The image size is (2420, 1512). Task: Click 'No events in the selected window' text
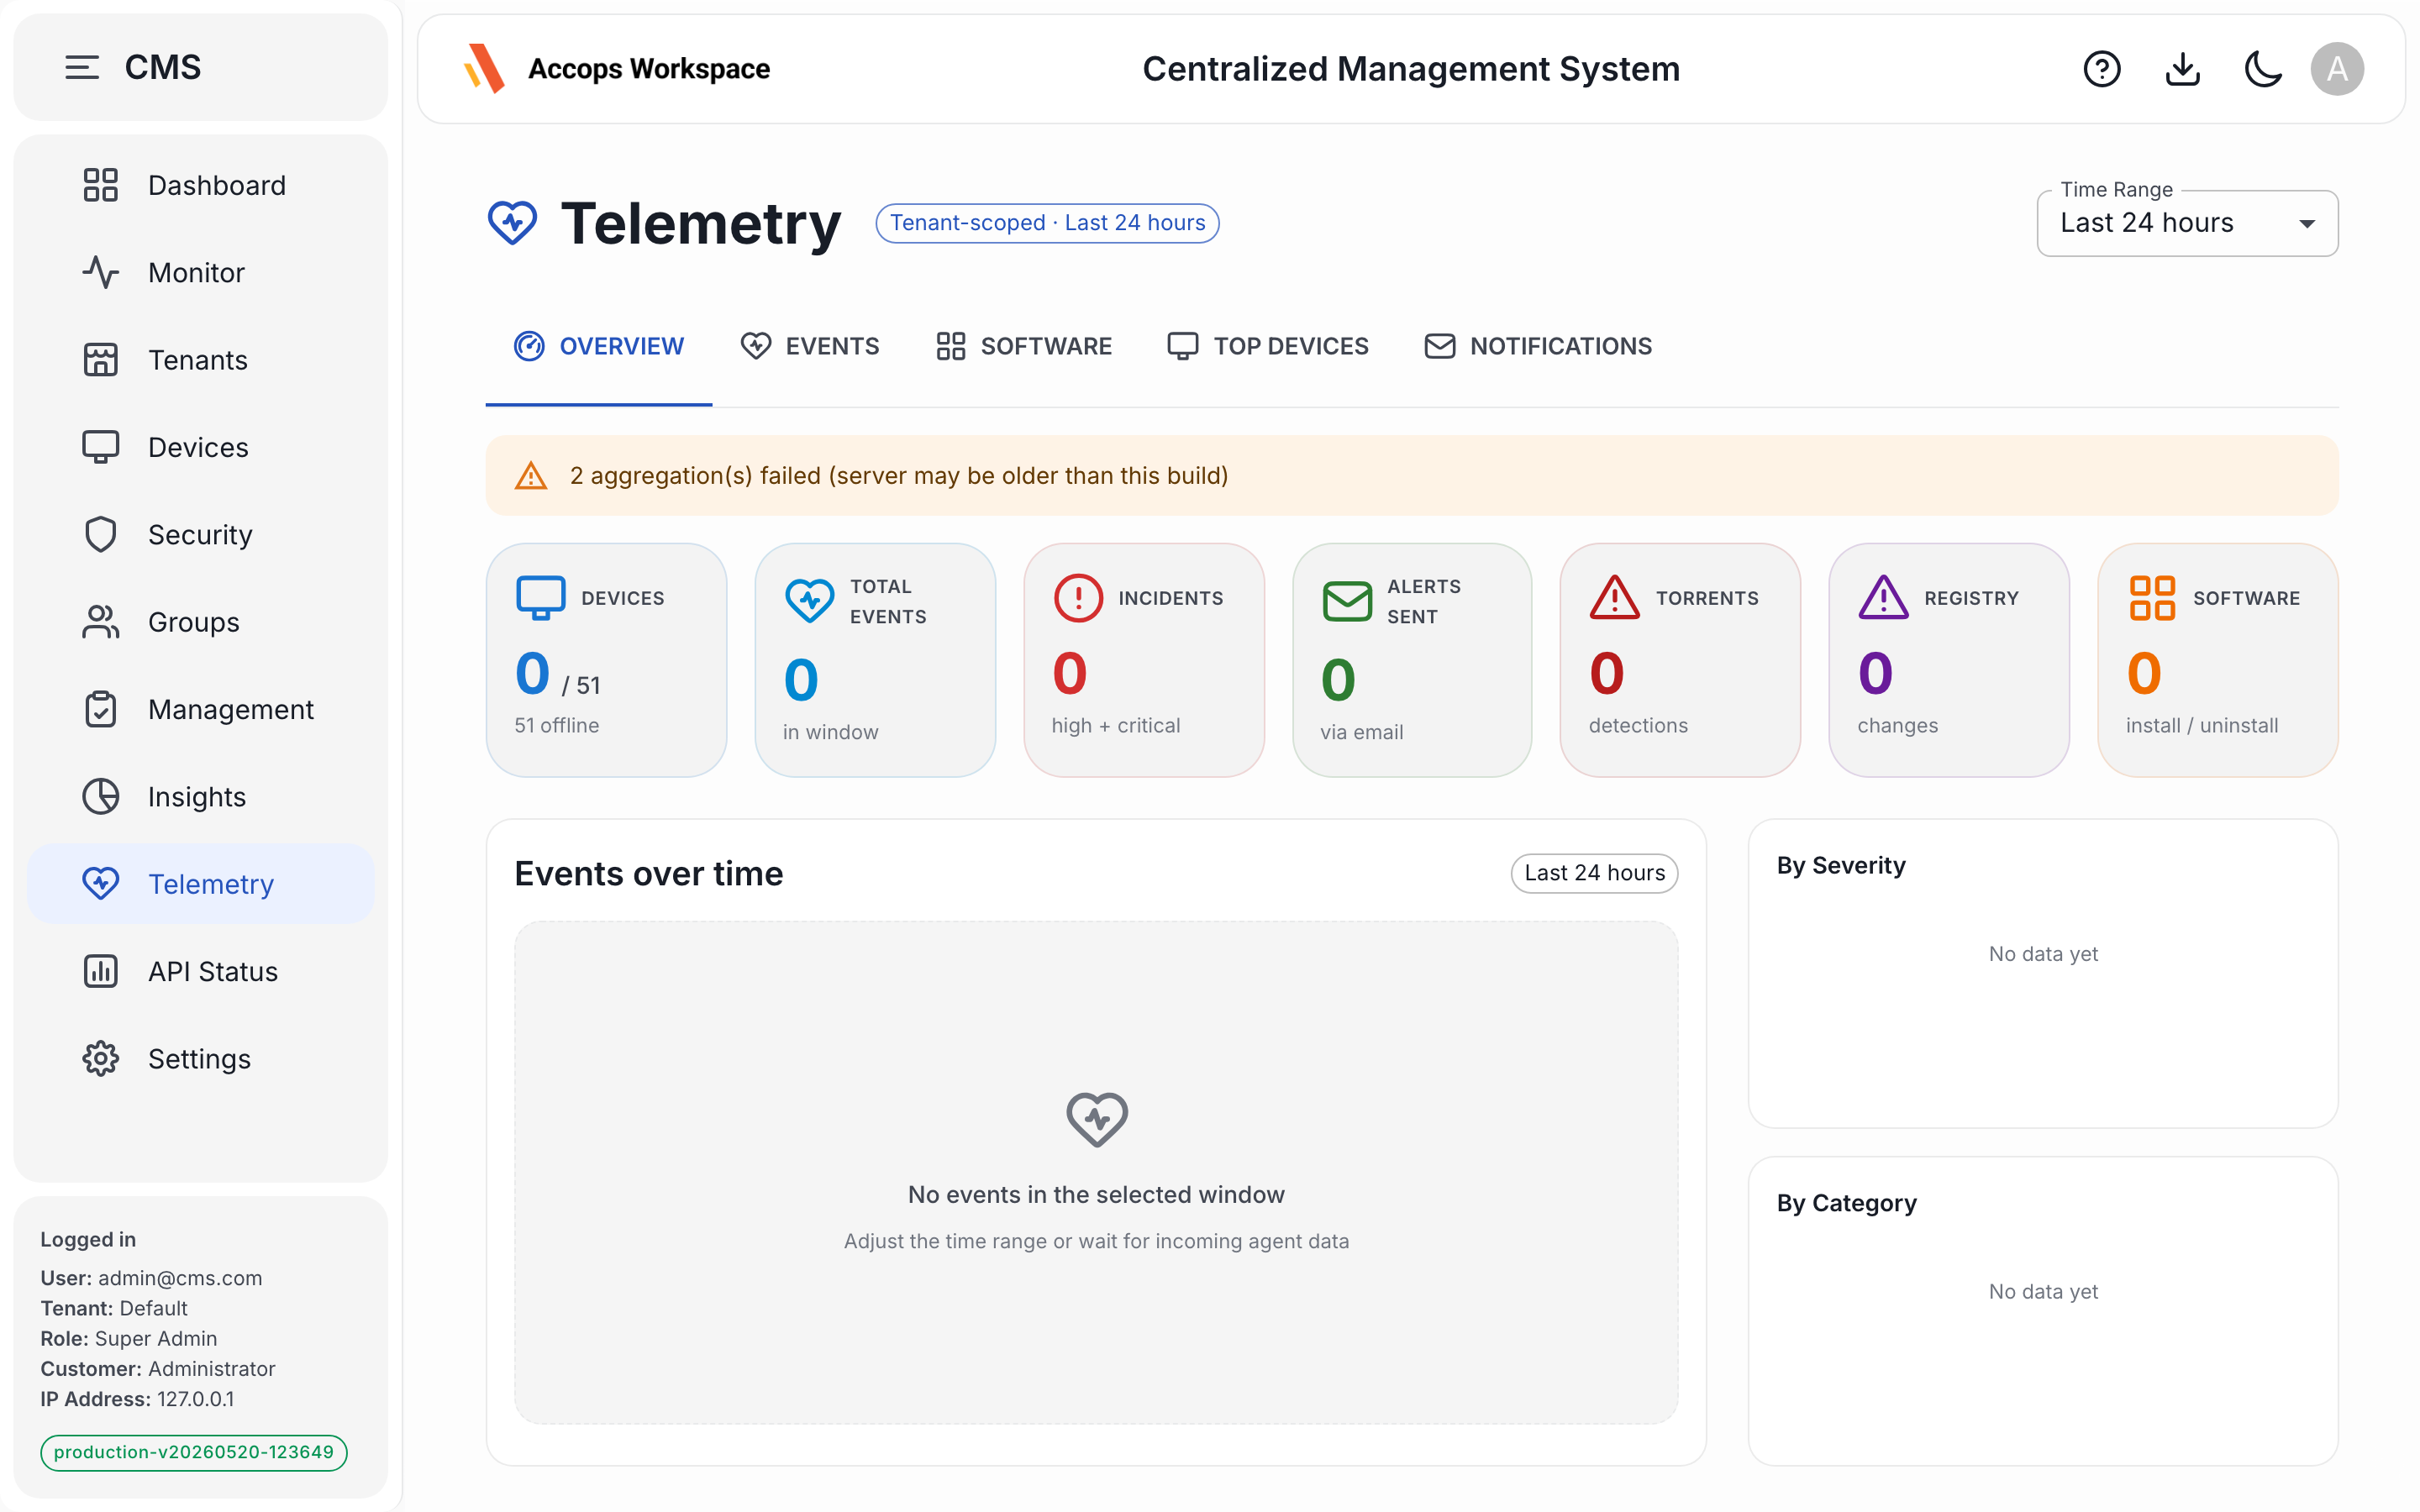[1096, 1194]
